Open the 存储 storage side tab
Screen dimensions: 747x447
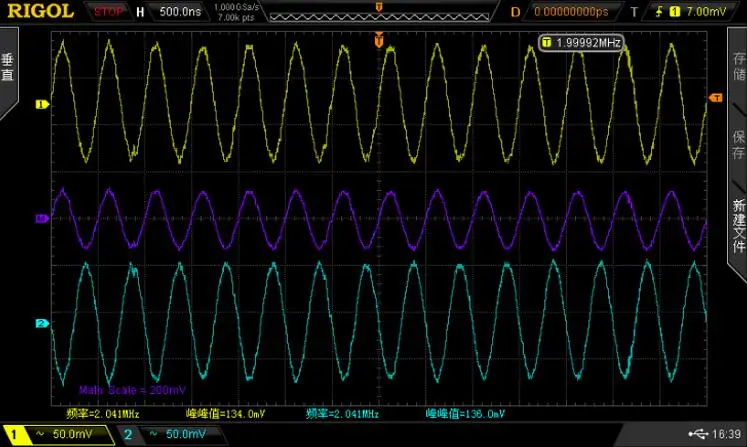point(738,67)
